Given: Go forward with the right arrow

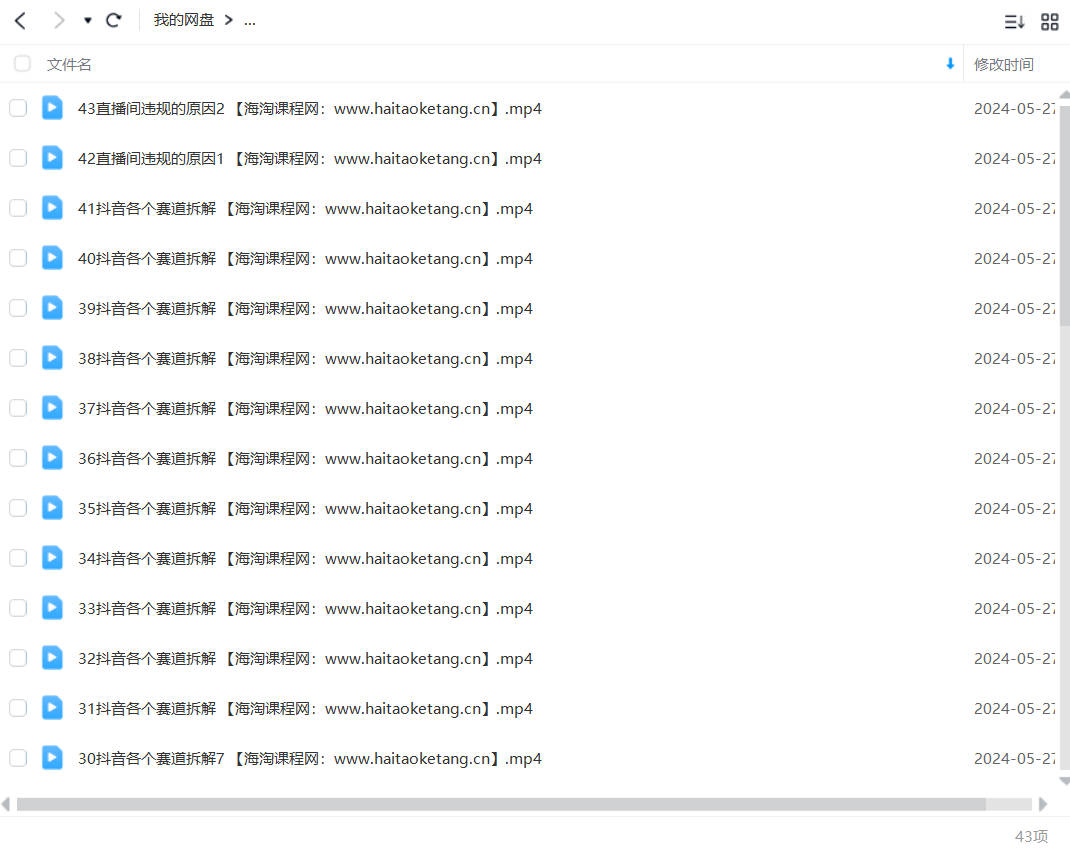Looking at the screenshot, I should (x=59, y=20).
